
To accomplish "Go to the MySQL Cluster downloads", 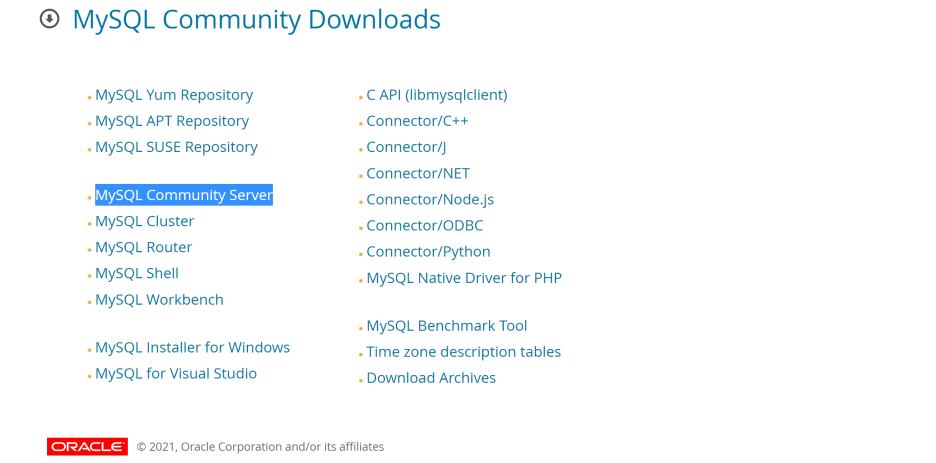I will pyautogui.click(x=144, y=221).
